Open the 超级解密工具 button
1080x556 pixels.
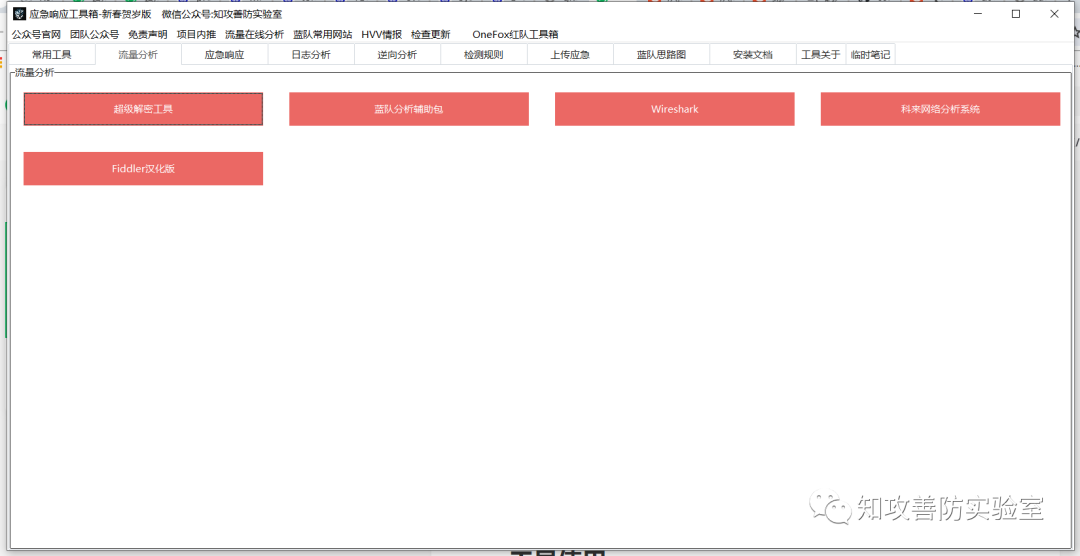point(143,109)
